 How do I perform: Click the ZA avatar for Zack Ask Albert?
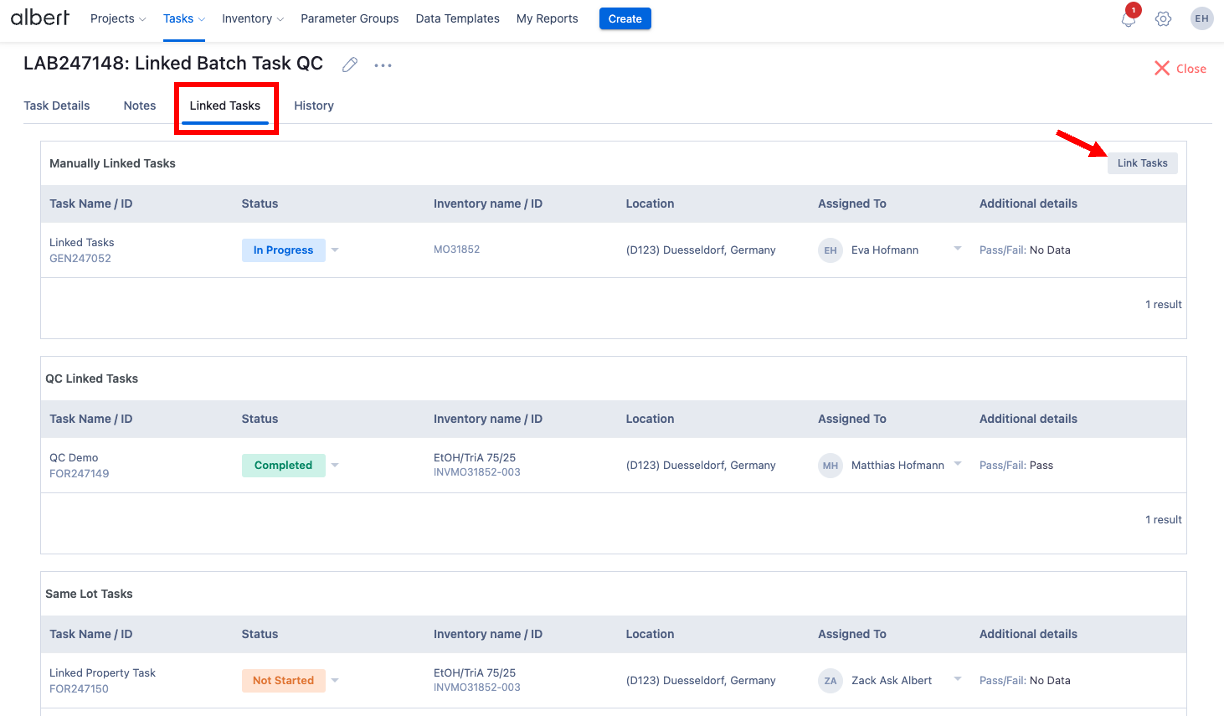[830, 680]
